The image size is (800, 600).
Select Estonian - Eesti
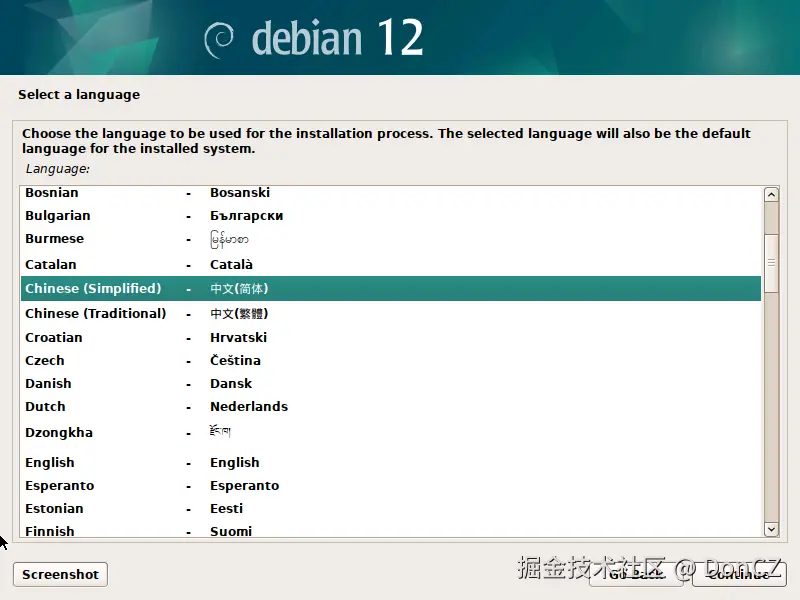[x=391, y=508]
